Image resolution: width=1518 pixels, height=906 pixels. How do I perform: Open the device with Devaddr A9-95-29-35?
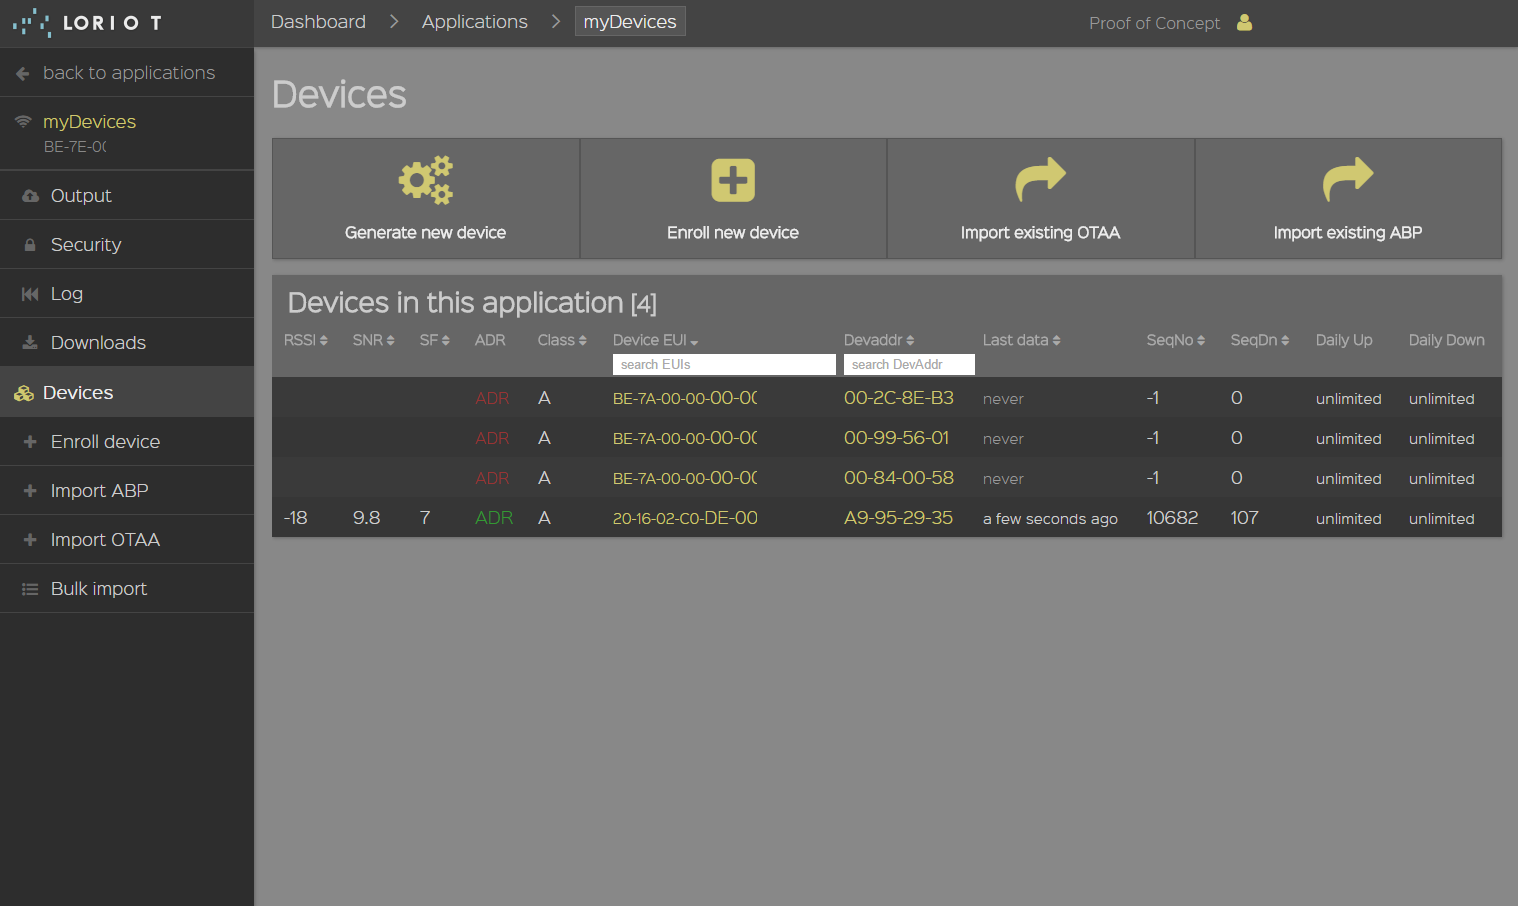click(898, 518)
